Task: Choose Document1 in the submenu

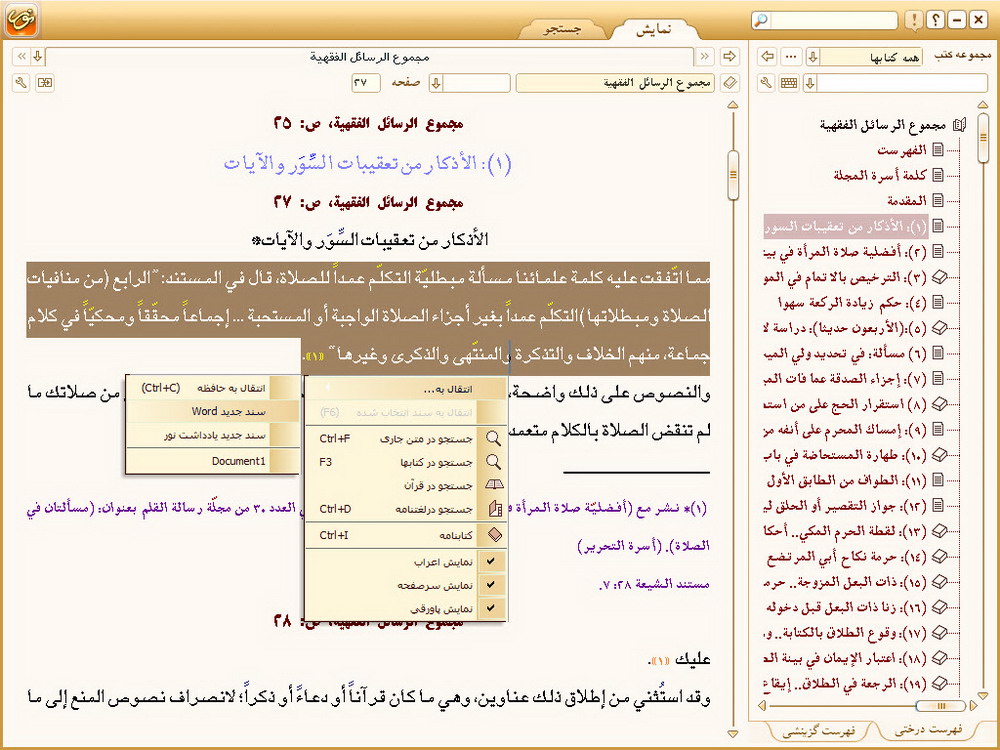Action: (212, 461)
